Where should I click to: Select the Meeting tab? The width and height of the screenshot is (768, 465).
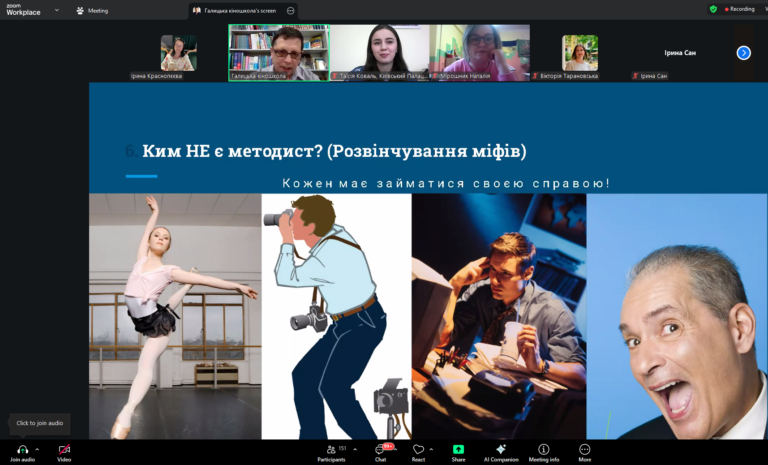click(93, 10)
